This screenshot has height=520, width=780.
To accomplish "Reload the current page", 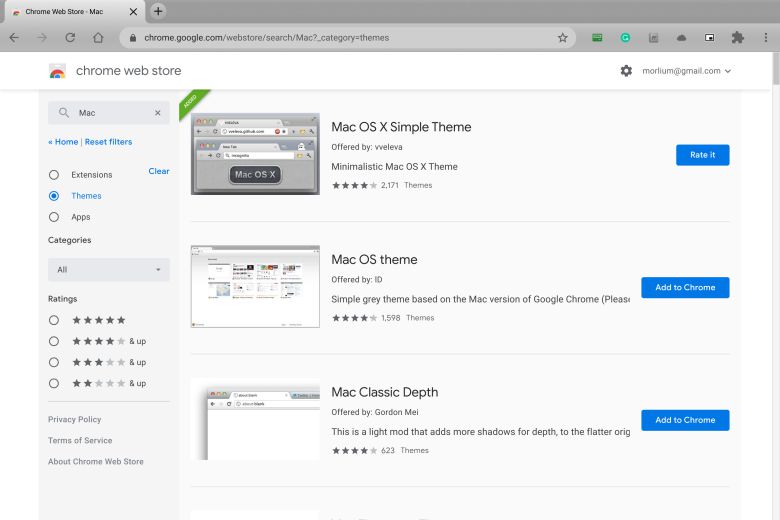I will click(x=70, y=38).
